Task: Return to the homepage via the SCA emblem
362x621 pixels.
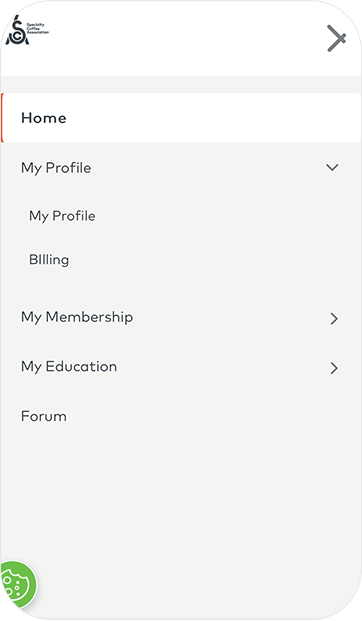Action: coord(27,30)
